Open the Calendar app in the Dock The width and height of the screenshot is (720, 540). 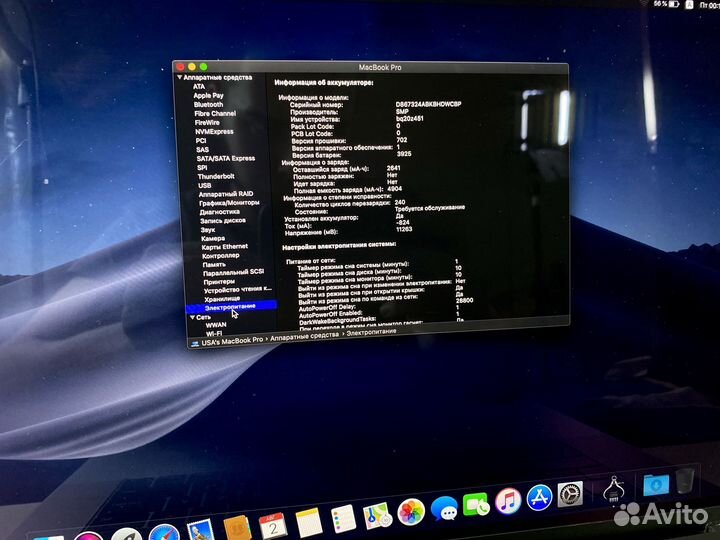[273, 525]
